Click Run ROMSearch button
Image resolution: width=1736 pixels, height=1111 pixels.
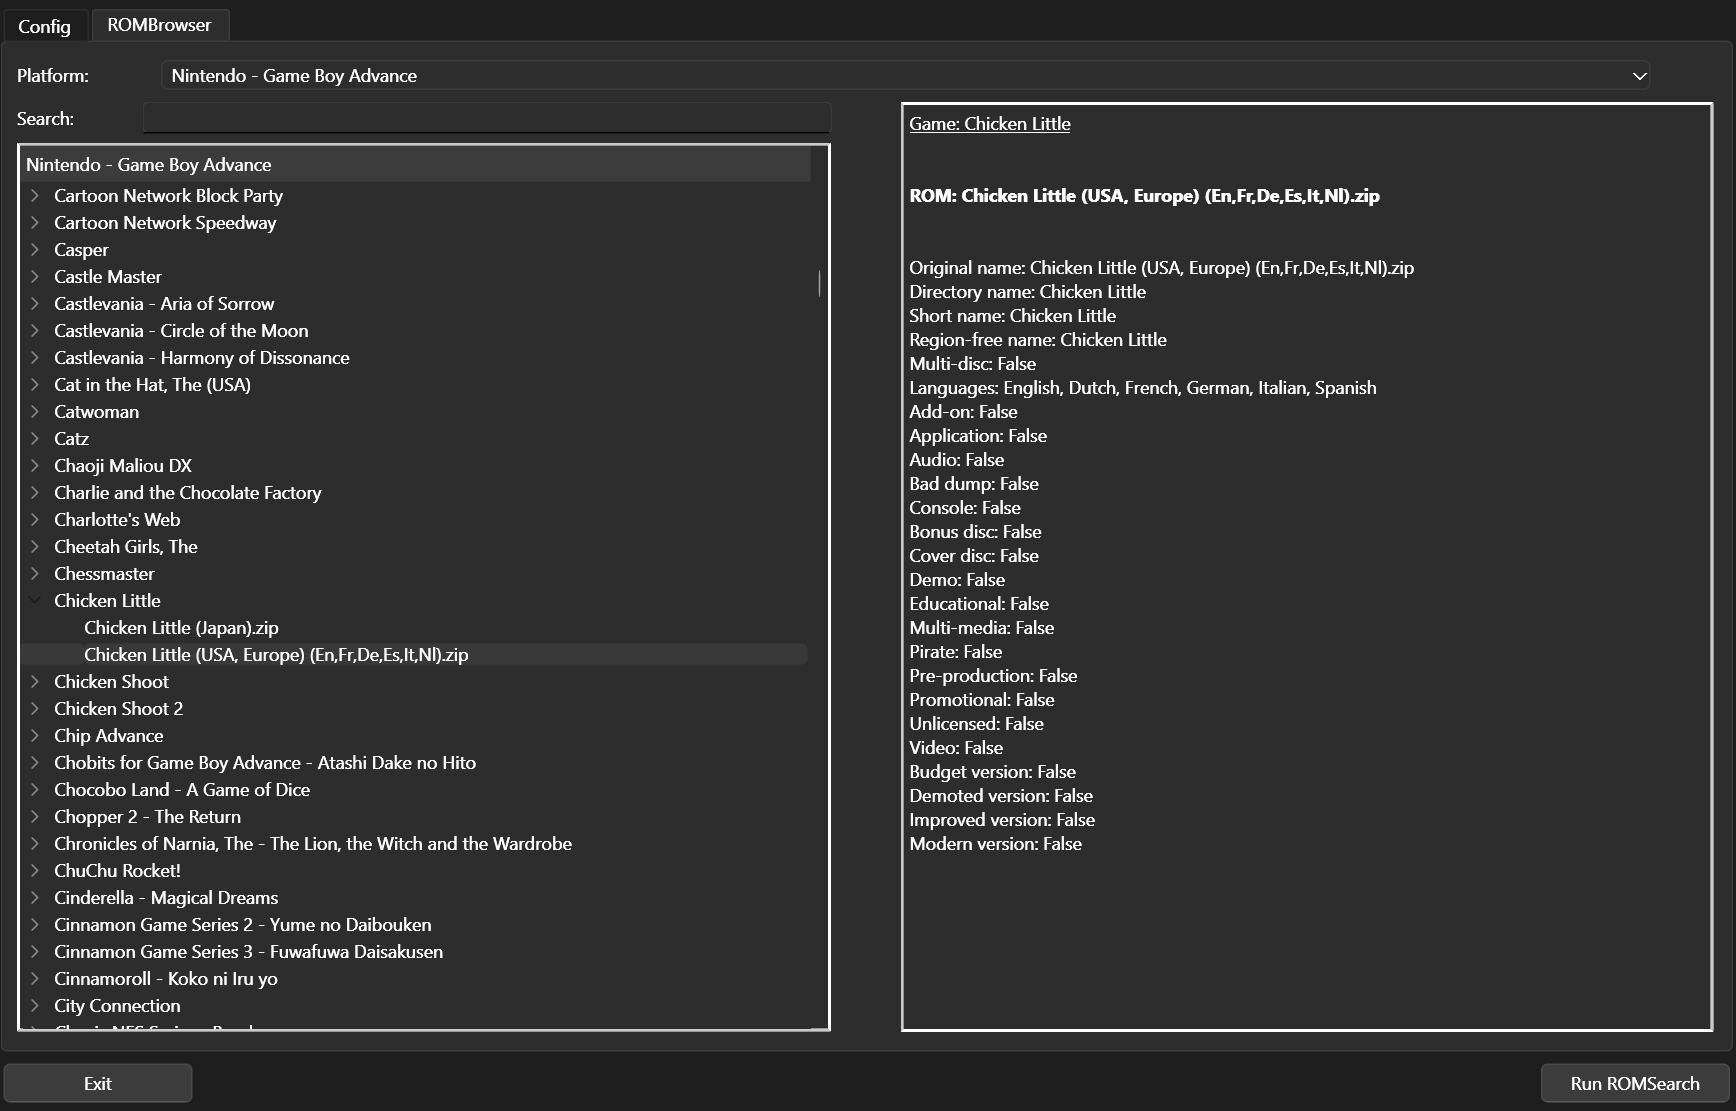pos(1635,1083)
